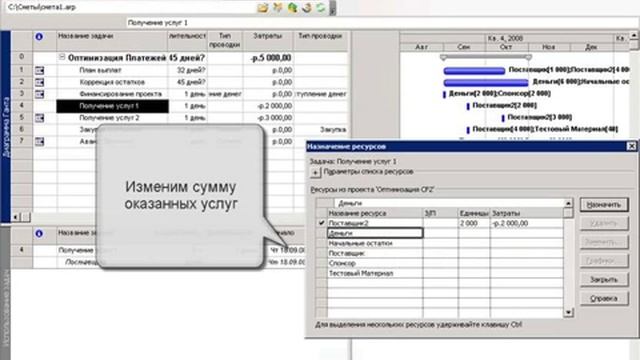Close the Назначение ресурсов dialog with X

click(631, 146)
